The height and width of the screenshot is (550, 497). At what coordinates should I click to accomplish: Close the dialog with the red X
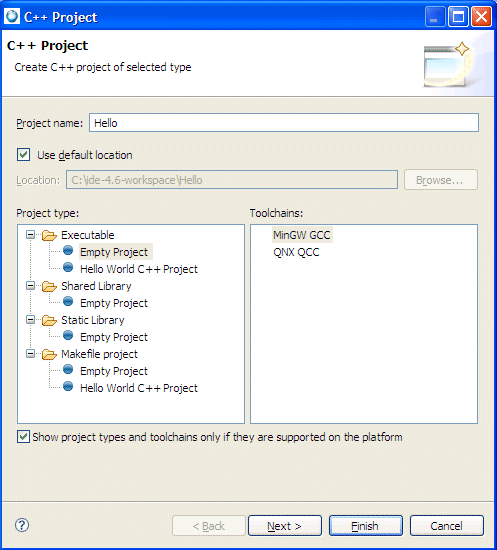click(481, 16)
